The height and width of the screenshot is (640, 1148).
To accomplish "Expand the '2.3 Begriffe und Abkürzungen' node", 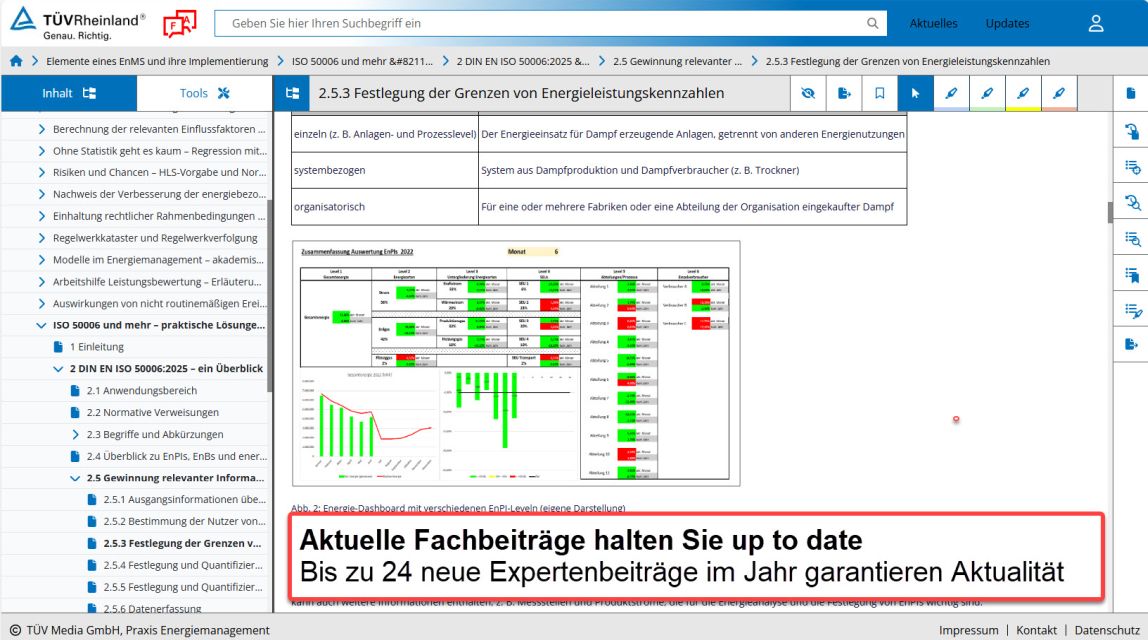I will click(75, 434).
